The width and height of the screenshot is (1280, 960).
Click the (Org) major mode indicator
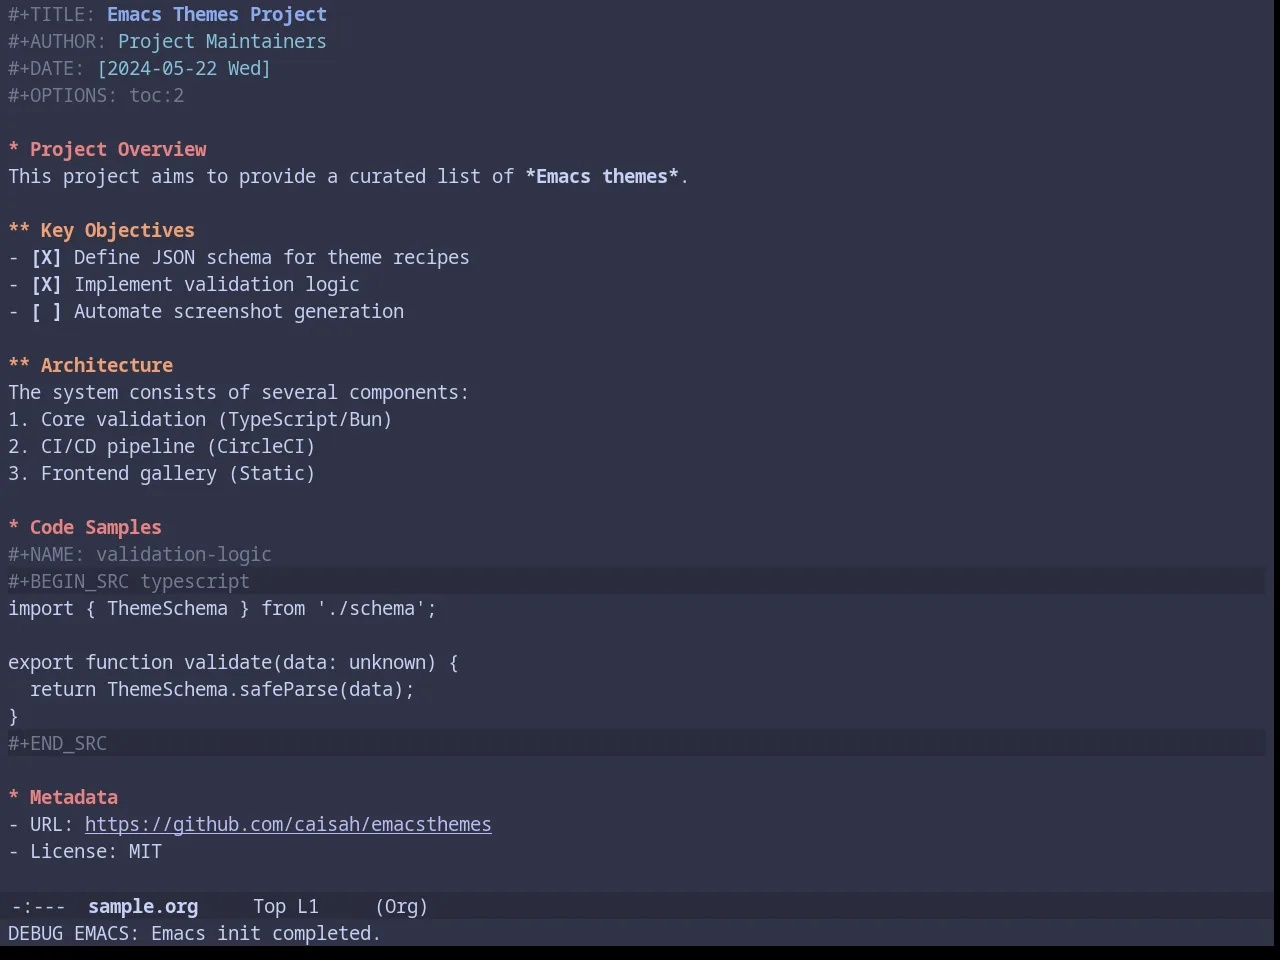(402, 907)
